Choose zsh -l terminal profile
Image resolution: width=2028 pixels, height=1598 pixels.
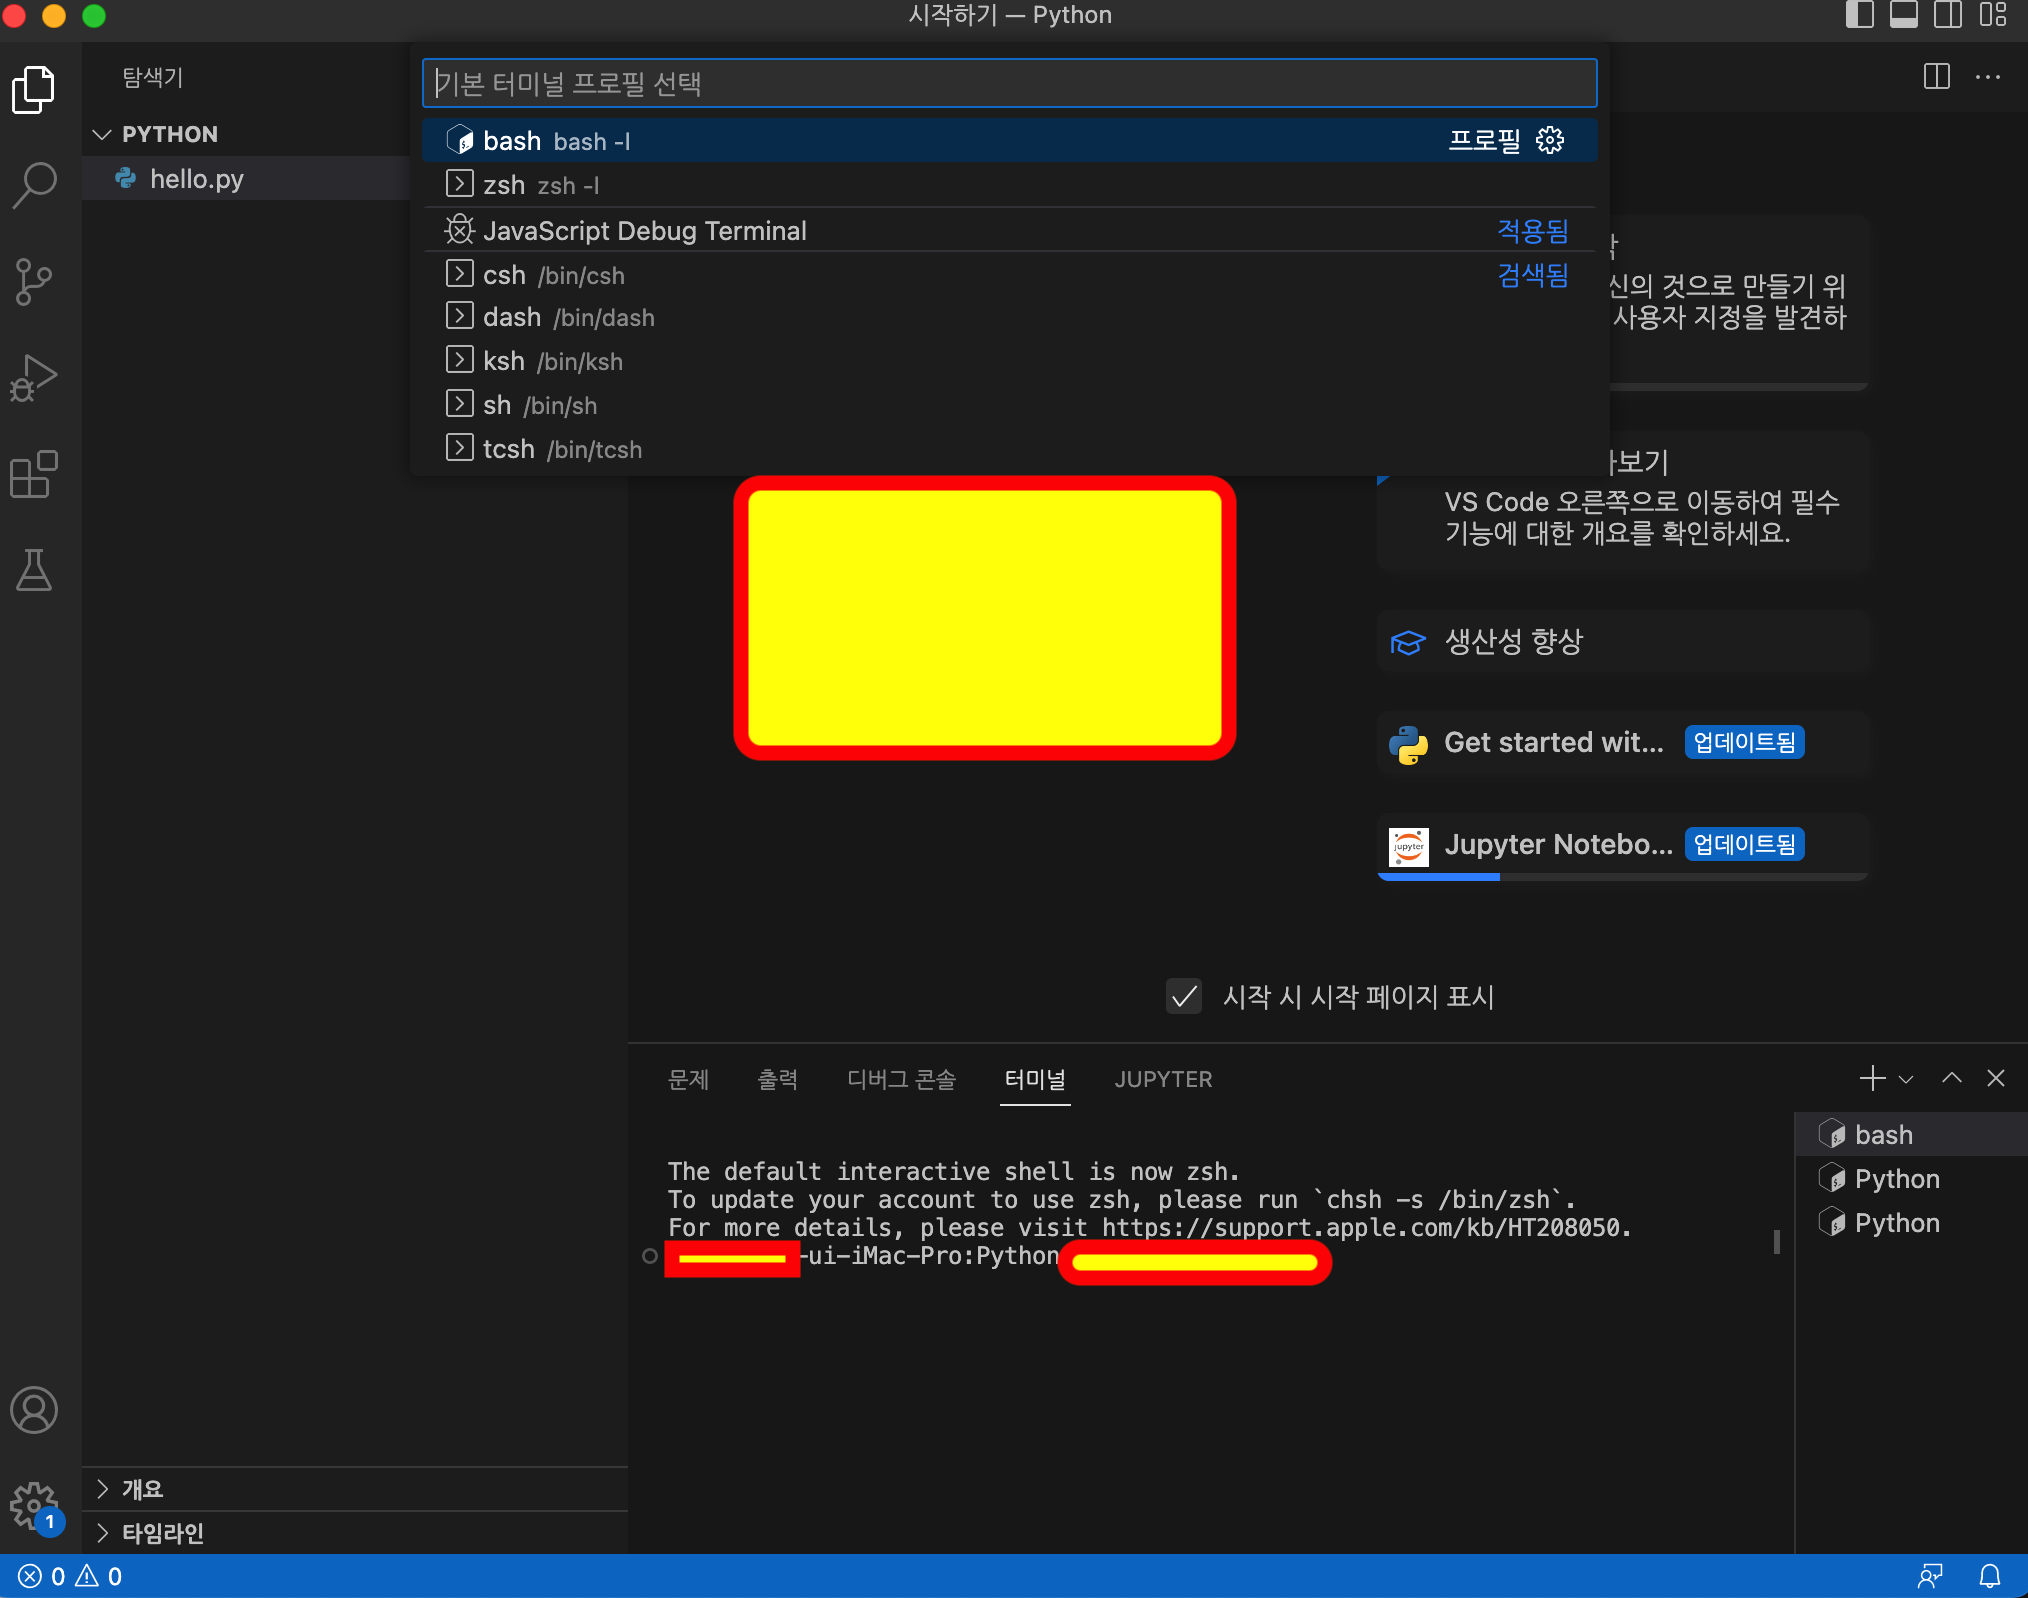coord(1009,185)
